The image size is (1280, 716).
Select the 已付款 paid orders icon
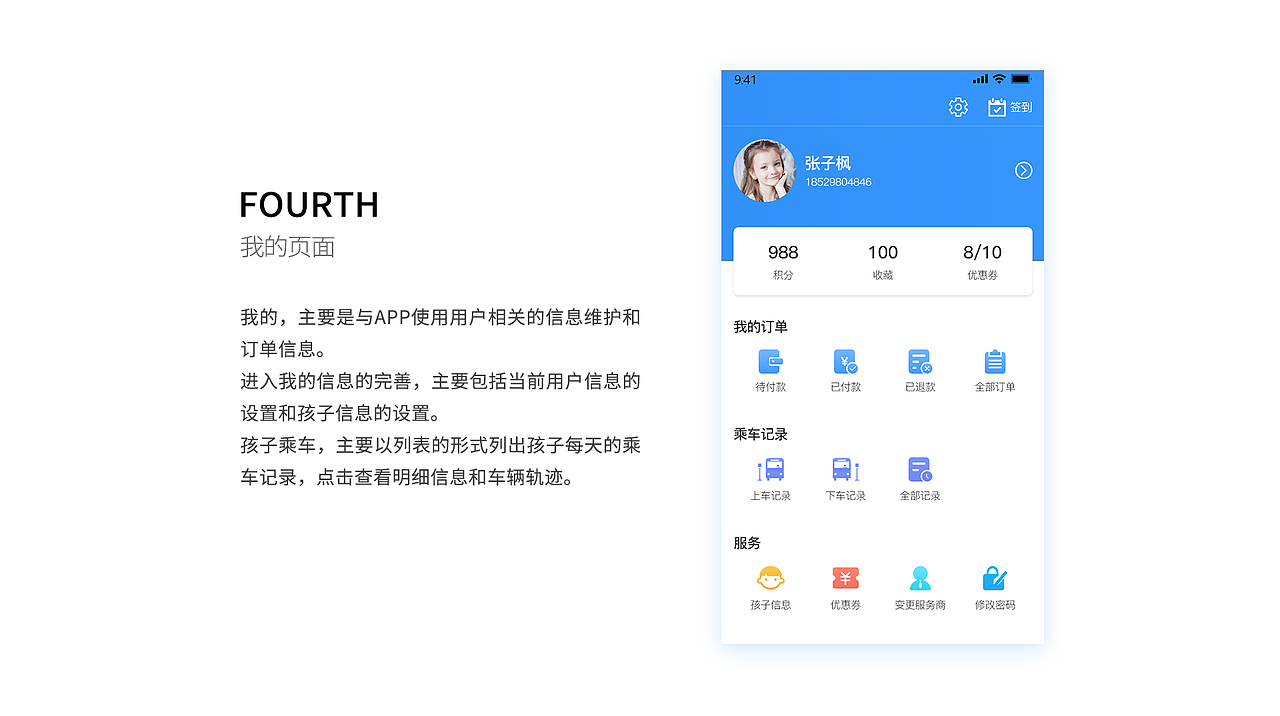coord(845,363)
